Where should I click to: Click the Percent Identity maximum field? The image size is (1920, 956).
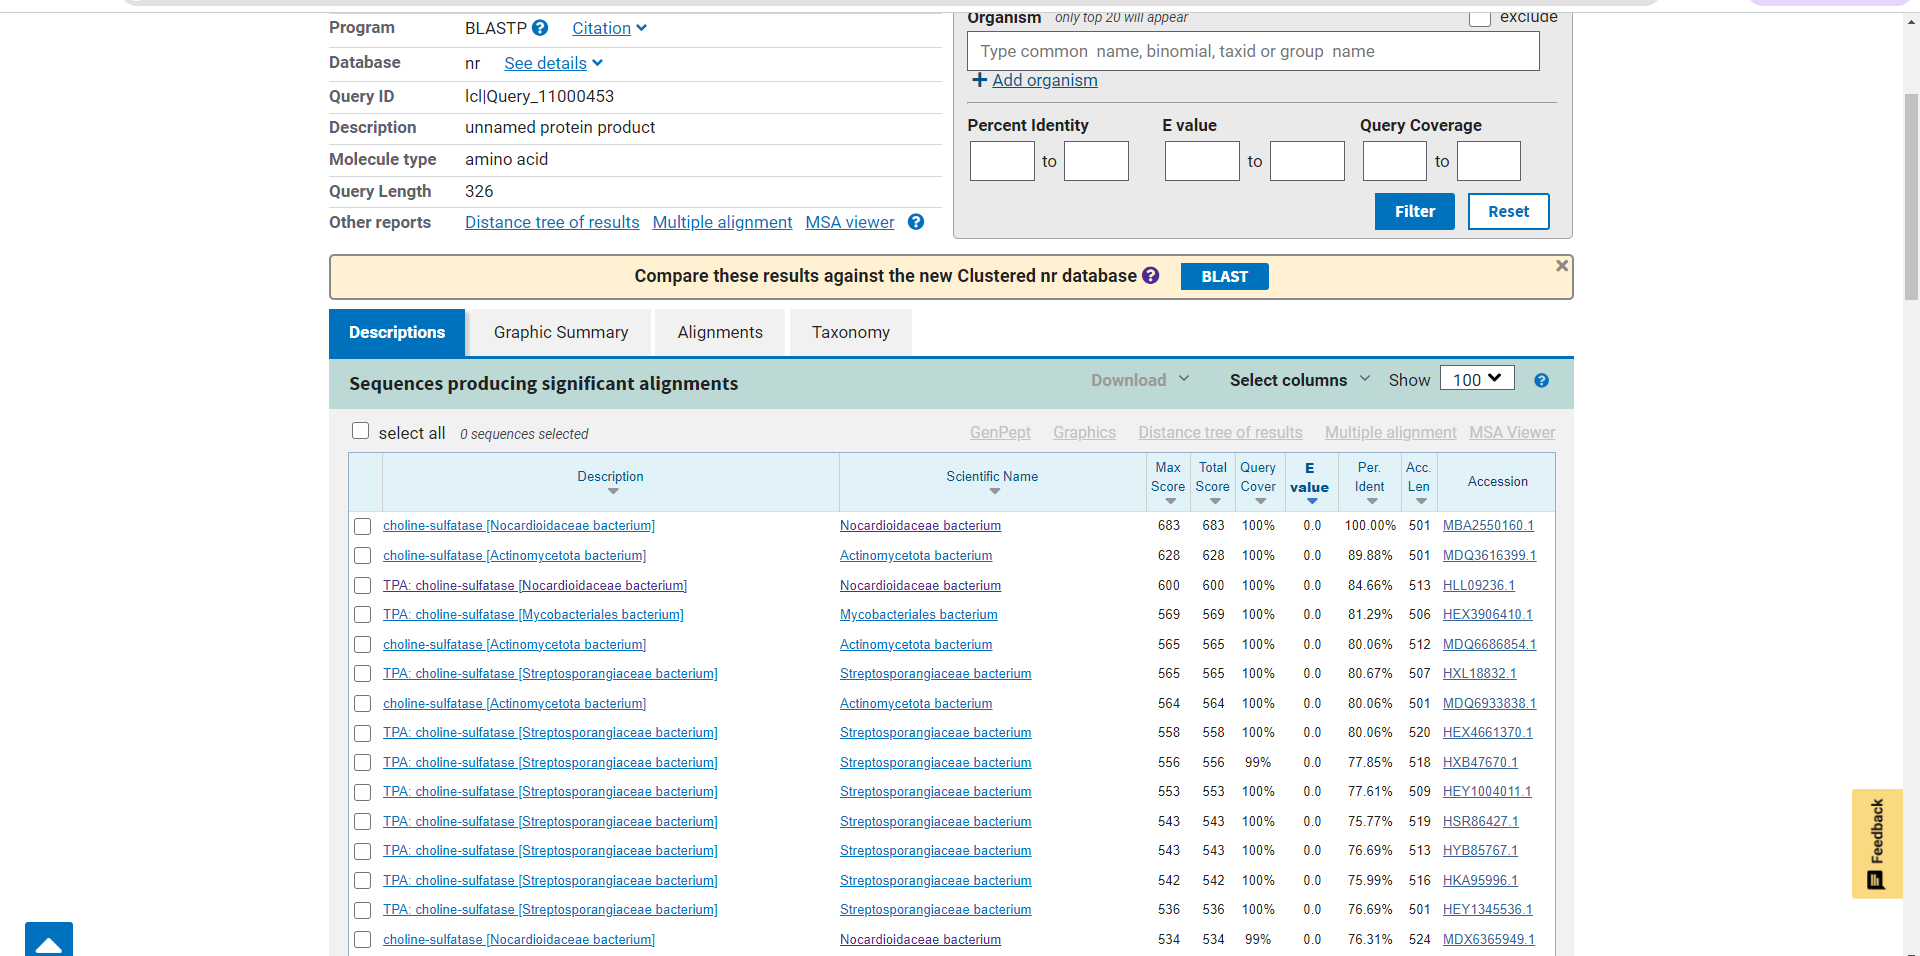click(x=1096, y=161)
